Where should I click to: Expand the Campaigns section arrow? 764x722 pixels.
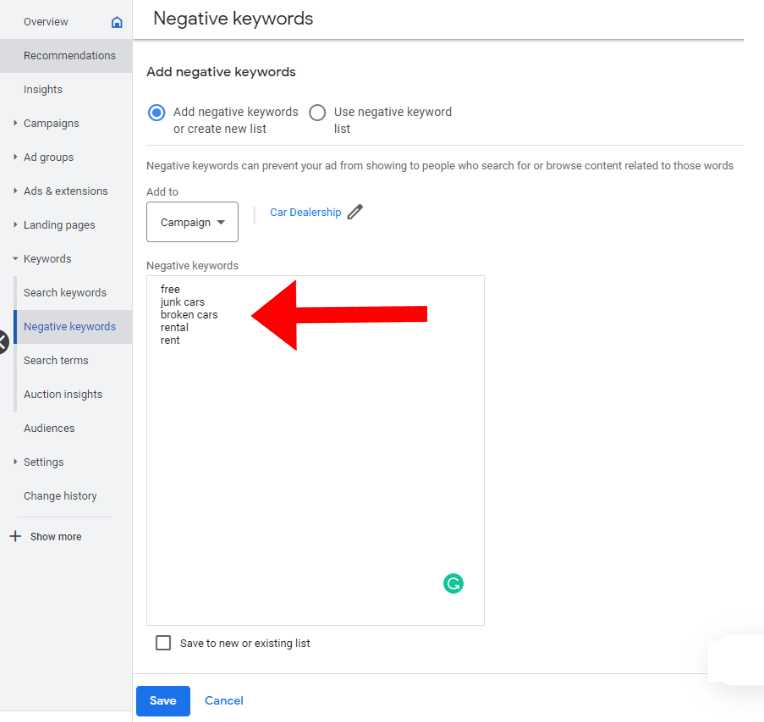[x=15, y=123]
